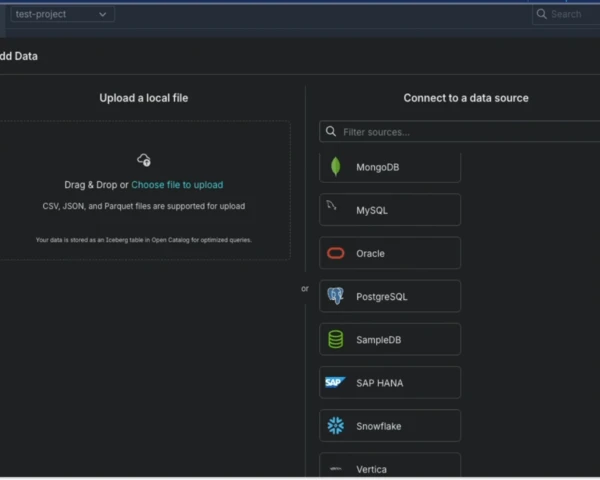Click the 'Upload a local file' heading
Viewport: 600px width, 480px height.
coord(144,98)
